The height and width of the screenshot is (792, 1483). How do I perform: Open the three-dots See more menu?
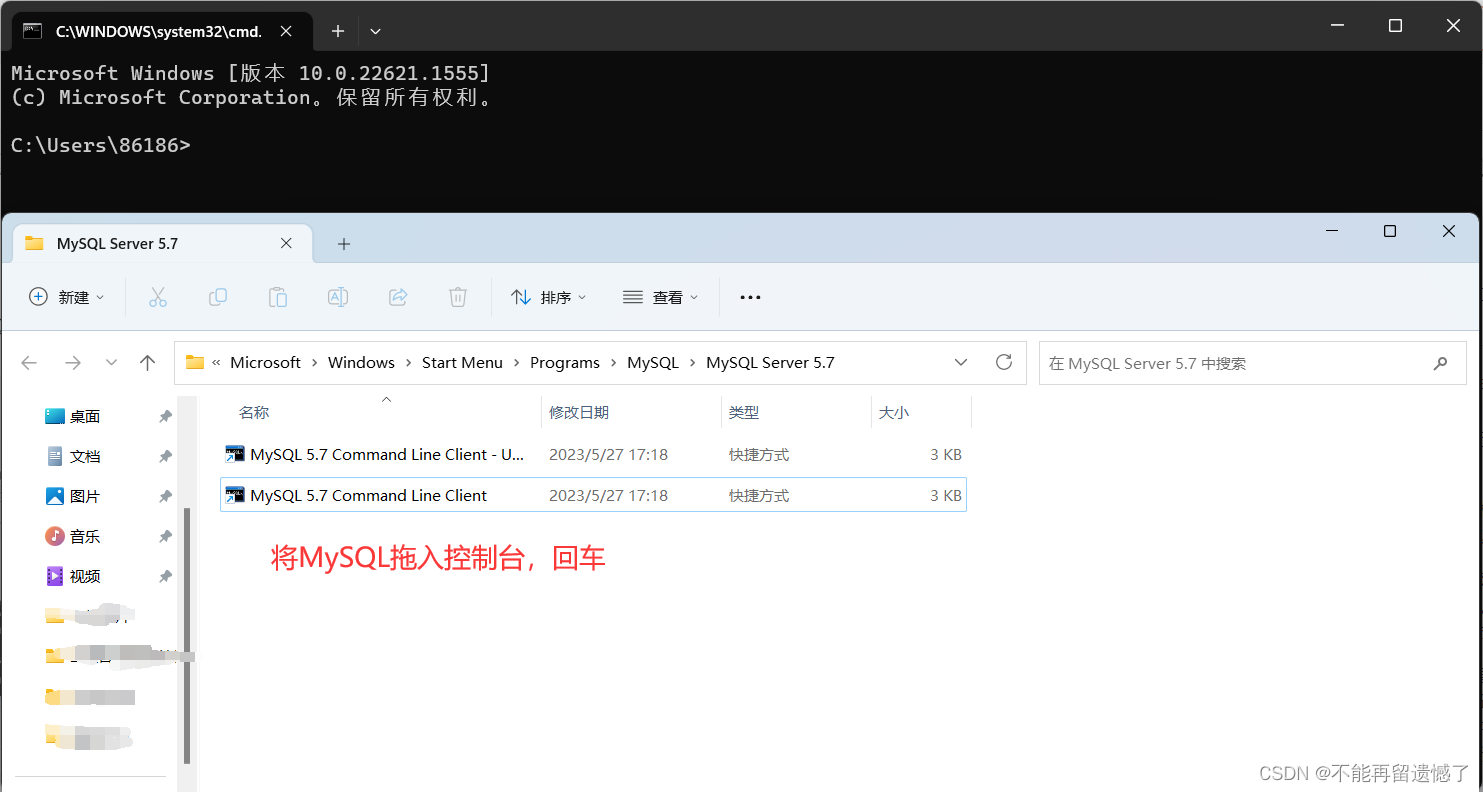[750, 297]
